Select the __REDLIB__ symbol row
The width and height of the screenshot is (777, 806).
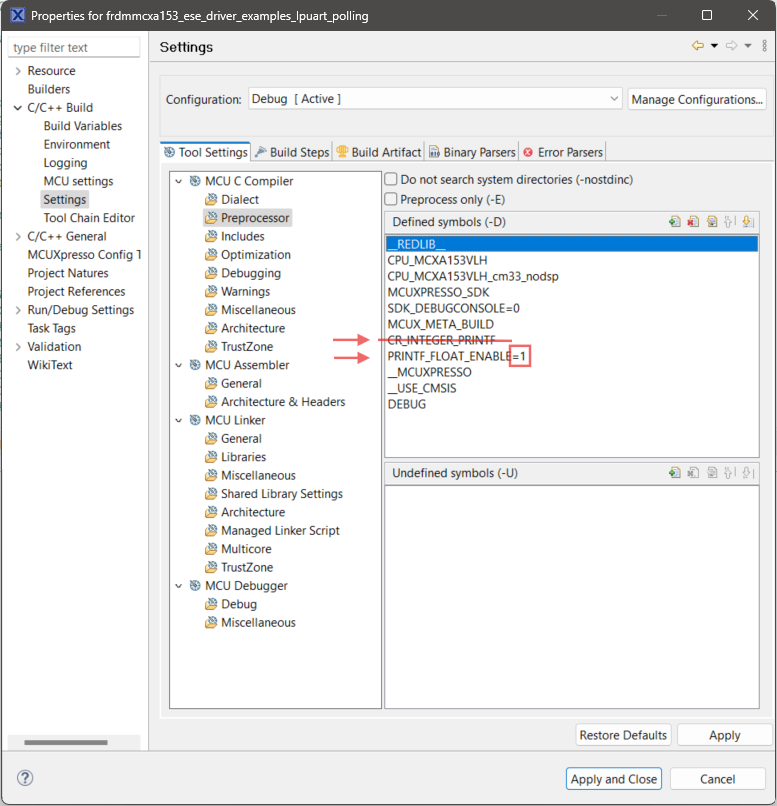[x=571, y=244]
